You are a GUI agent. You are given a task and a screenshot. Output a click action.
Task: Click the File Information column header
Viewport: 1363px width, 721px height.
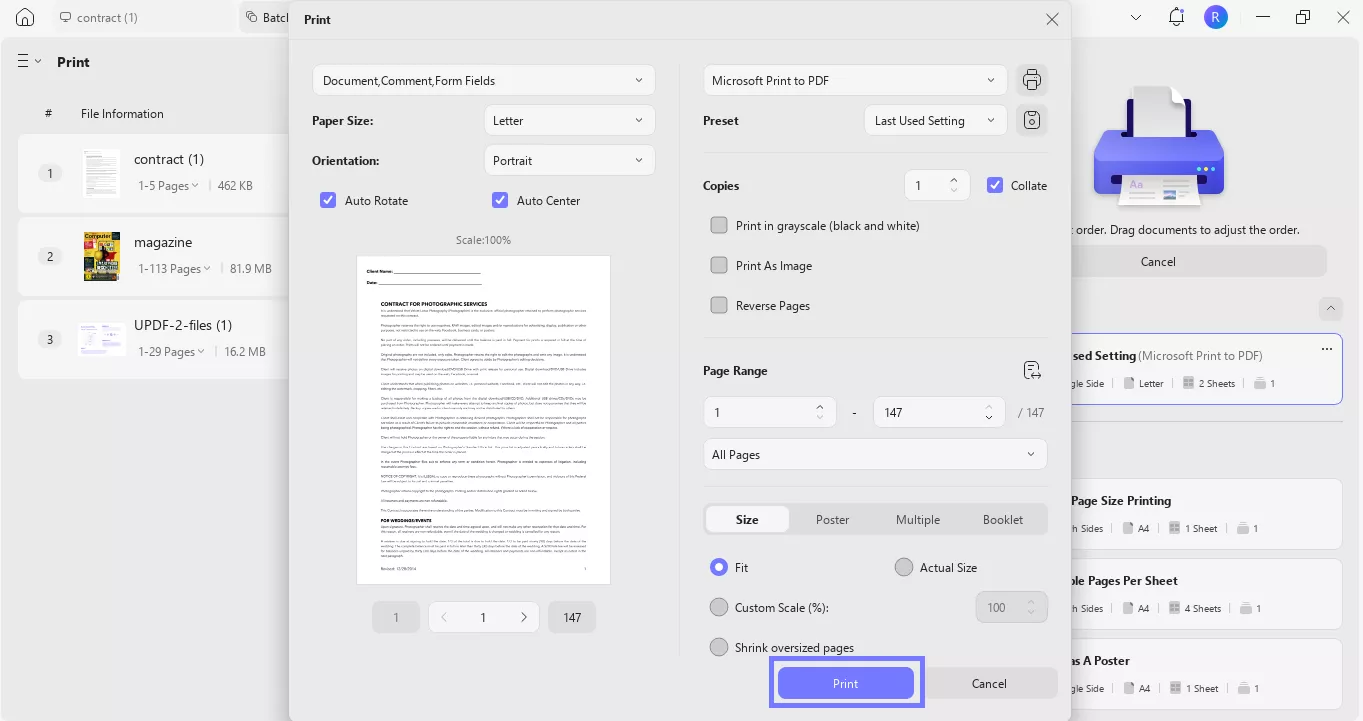tap(122, 113)
